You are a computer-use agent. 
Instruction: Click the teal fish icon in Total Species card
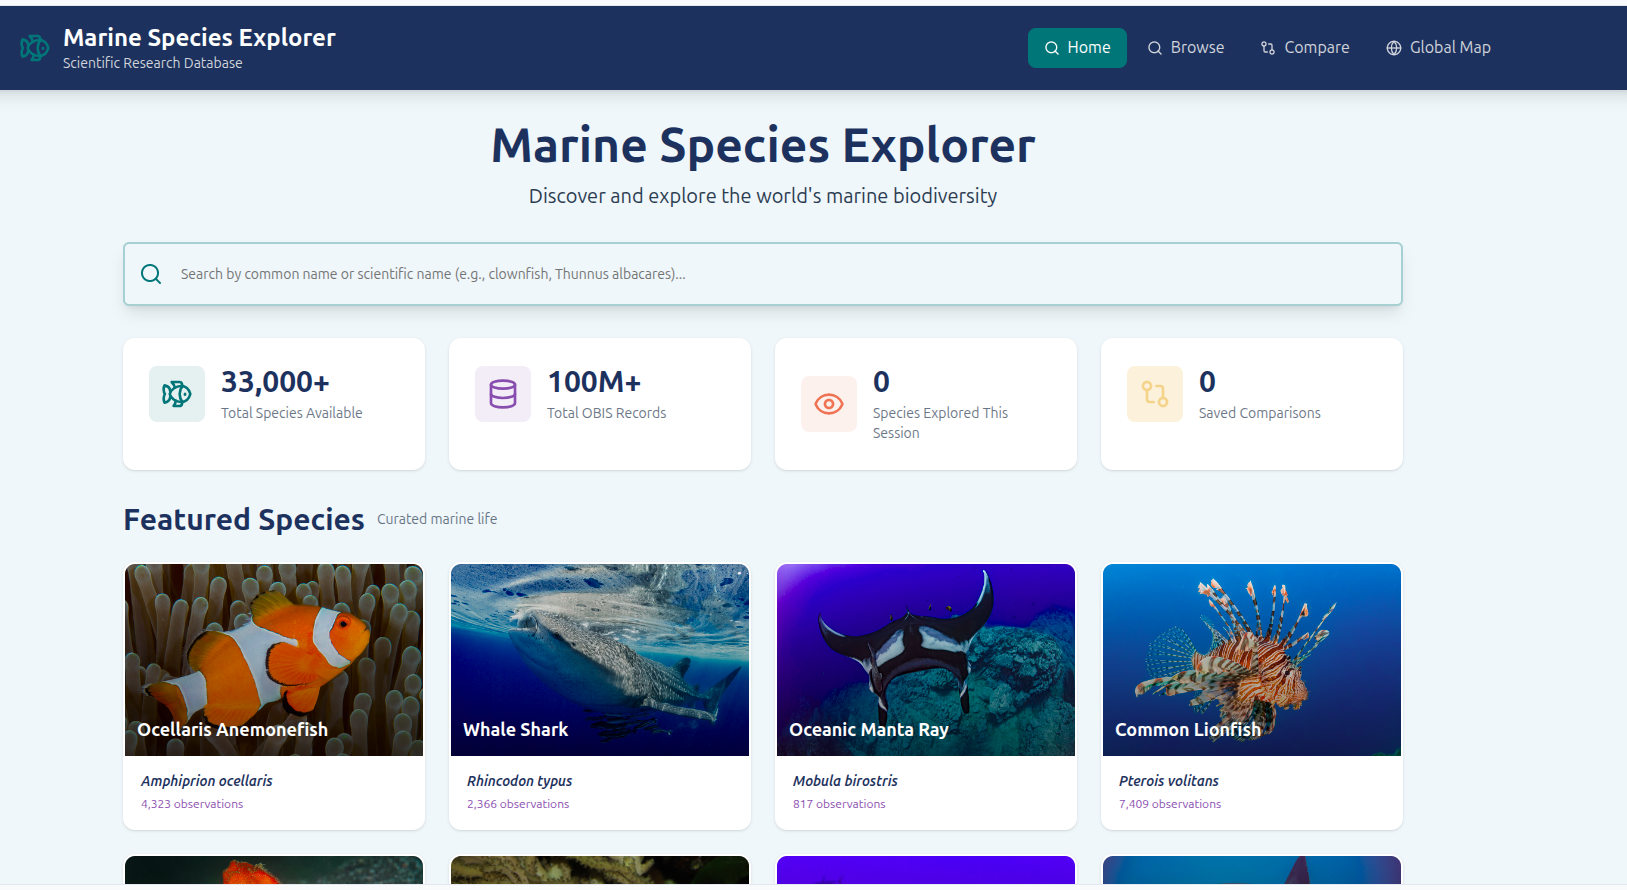coord(177,394)
